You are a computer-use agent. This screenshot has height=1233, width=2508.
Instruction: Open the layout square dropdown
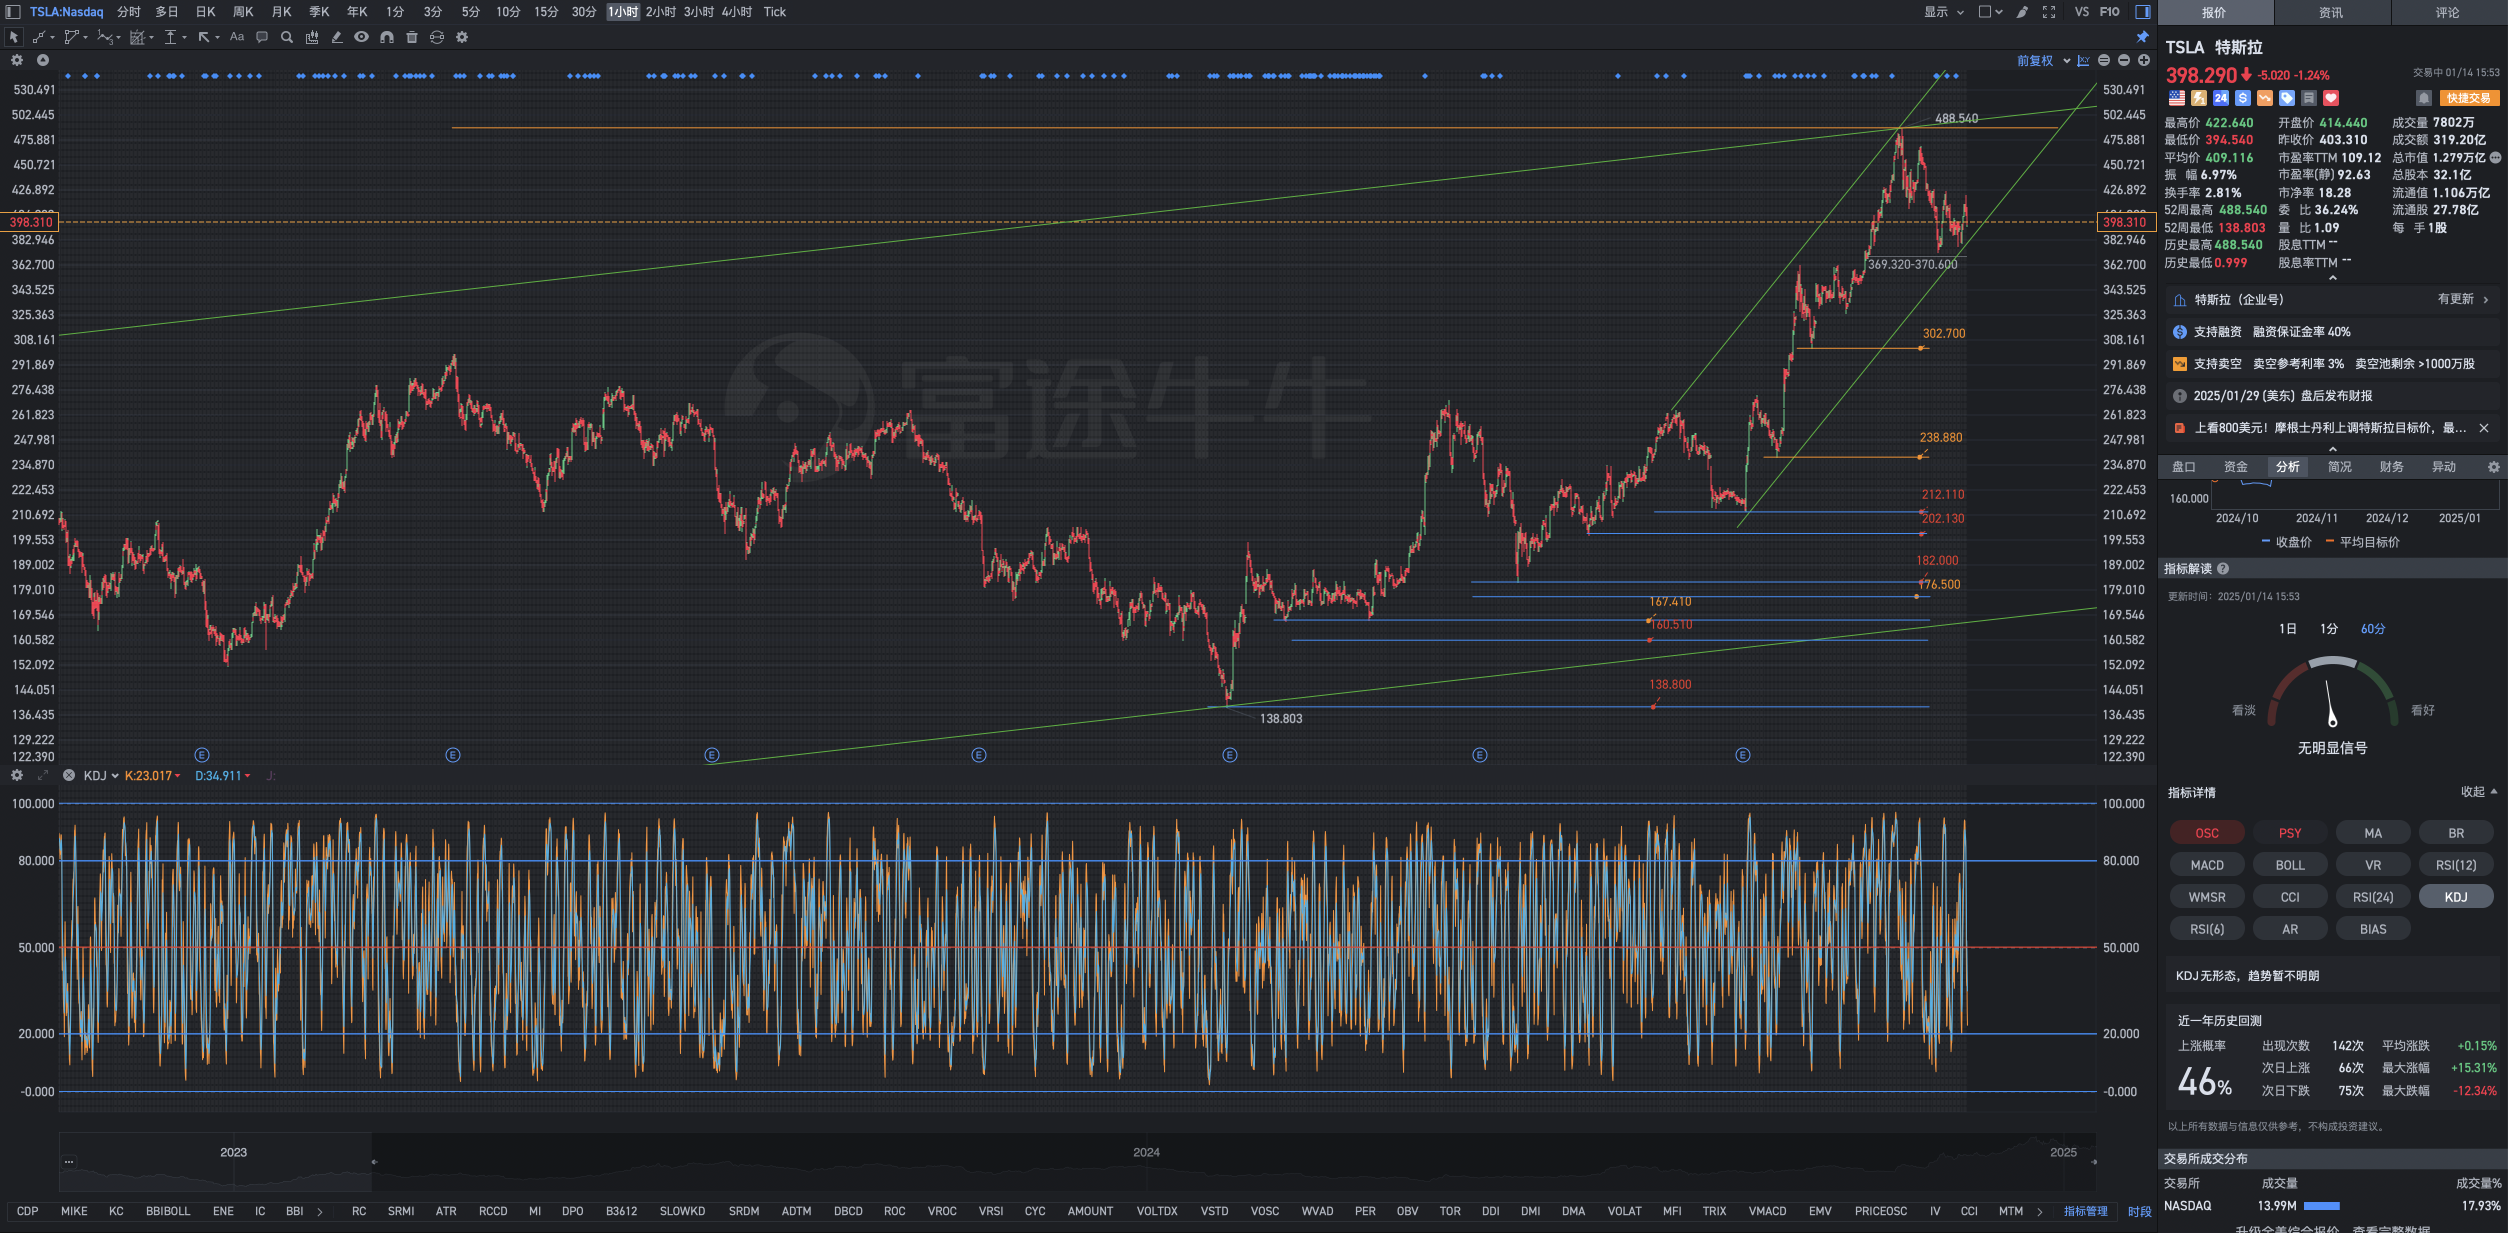1990,12
